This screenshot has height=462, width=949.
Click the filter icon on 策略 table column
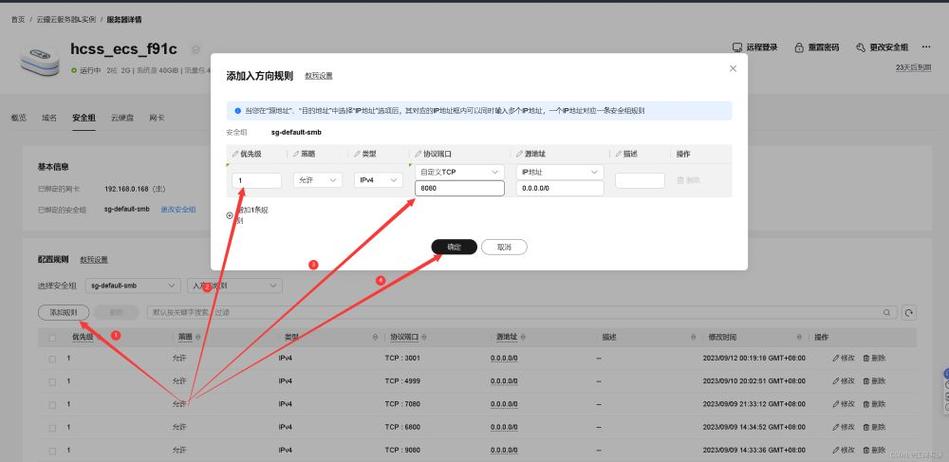coord(198,337)
